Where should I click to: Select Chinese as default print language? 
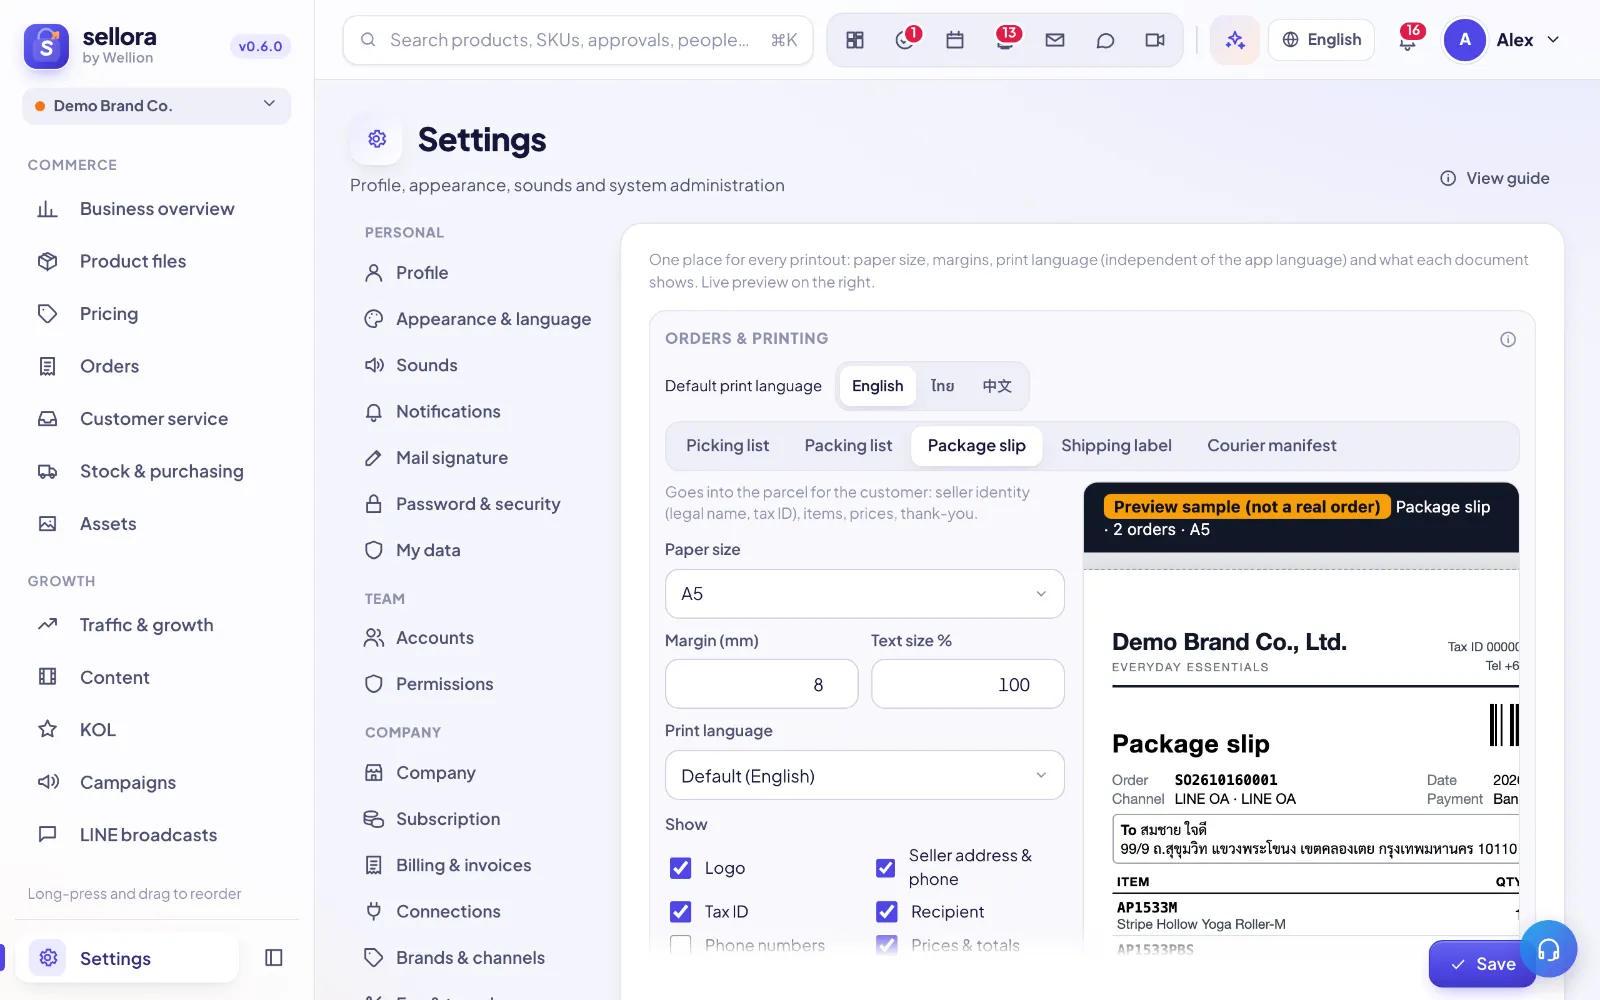tap(997, 386)
